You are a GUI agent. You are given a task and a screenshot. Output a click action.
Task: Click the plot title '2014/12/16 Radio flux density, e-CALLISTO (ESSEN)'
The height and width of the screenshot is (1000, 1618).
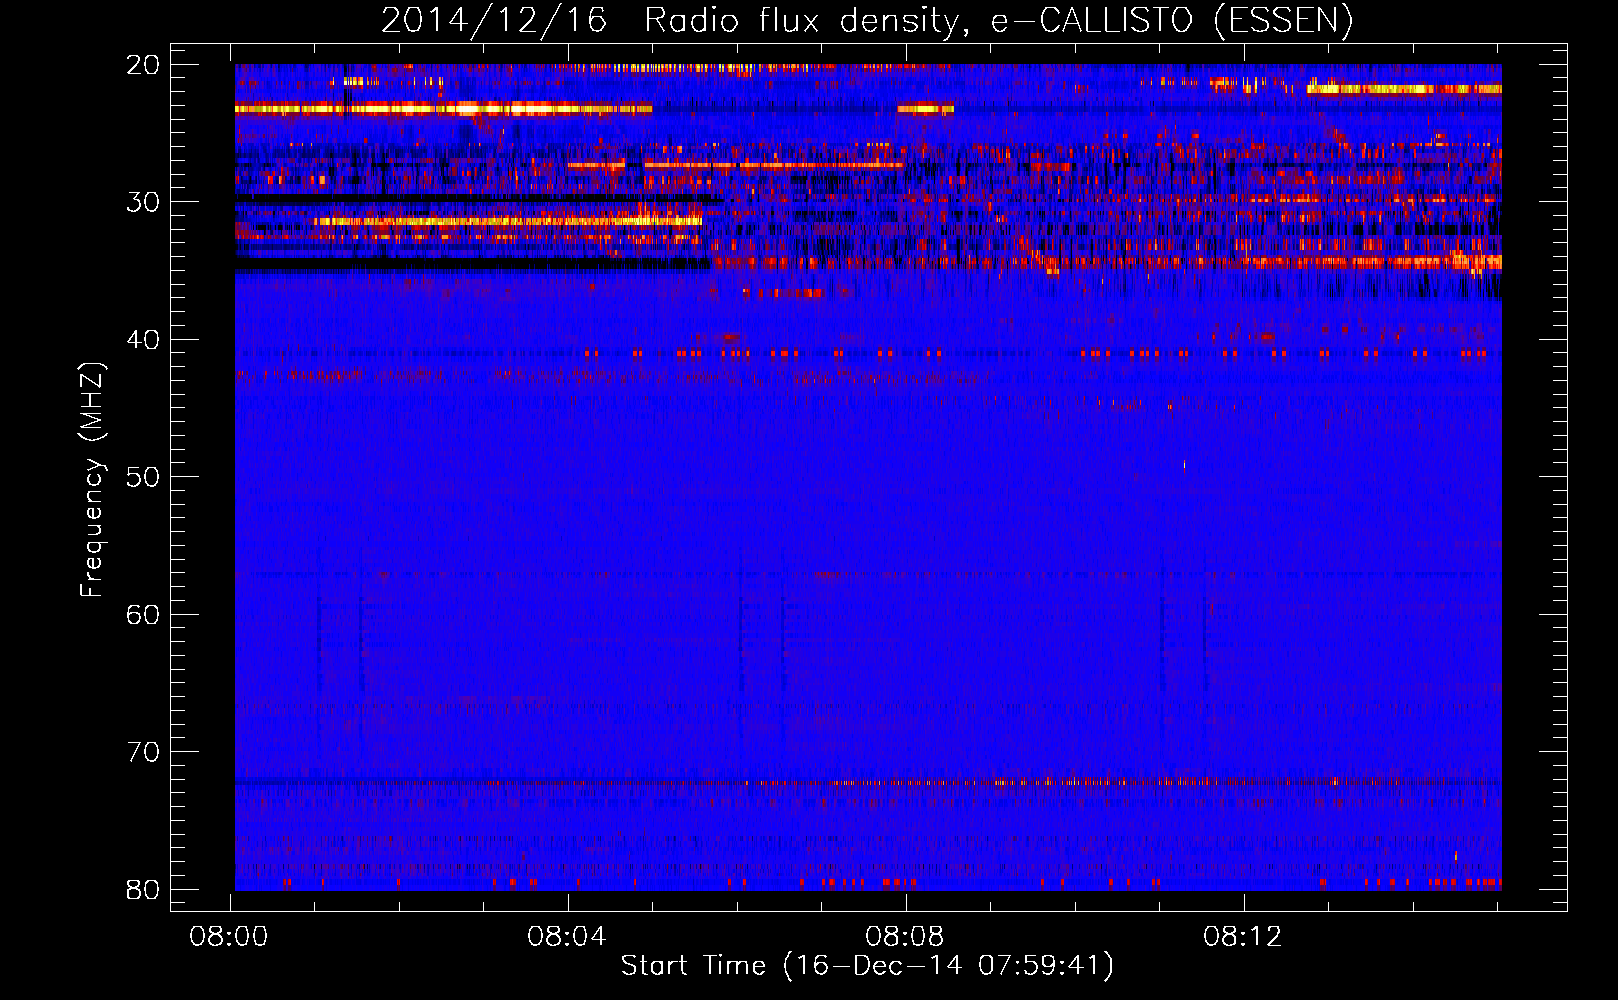(867, 21)
